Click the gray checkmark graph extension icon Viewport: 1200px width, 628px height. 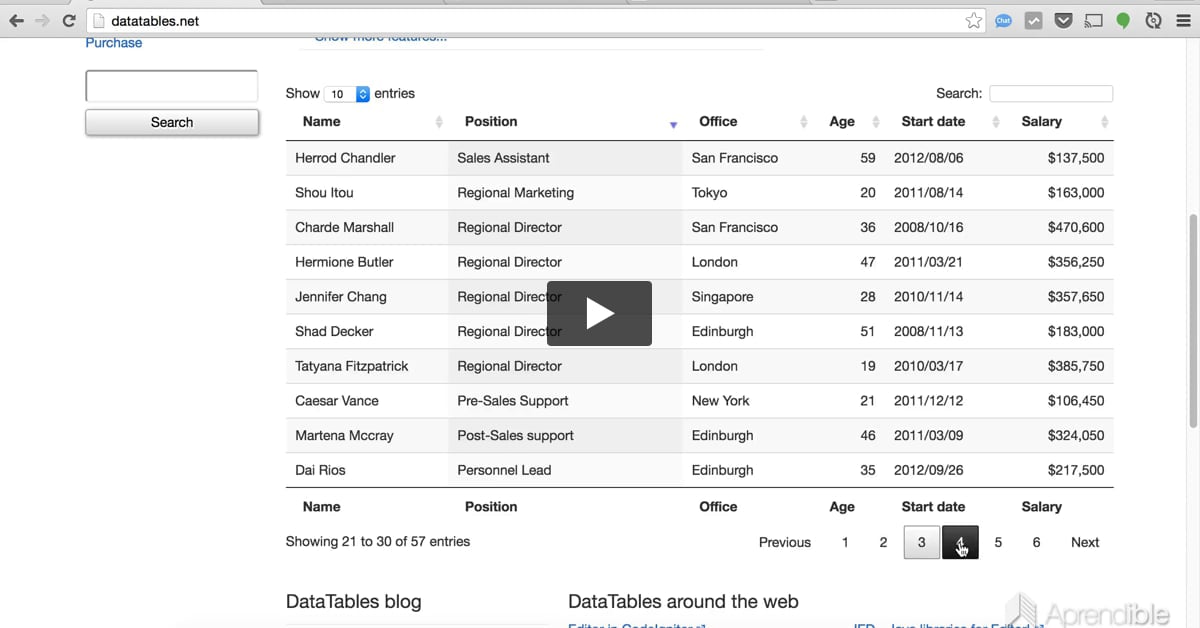(x=1034, y=20)
